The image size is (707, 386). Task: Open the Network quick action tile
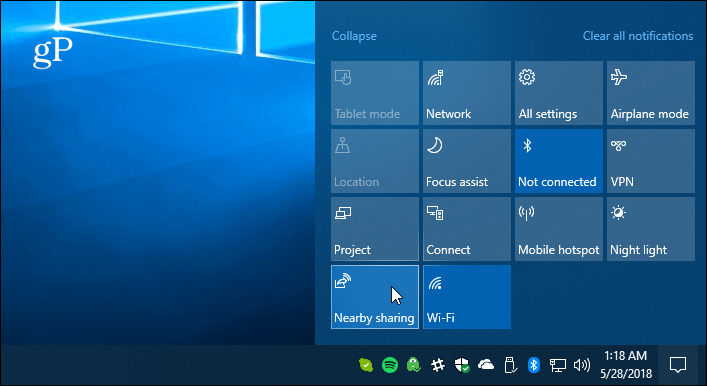coord(467,93)
